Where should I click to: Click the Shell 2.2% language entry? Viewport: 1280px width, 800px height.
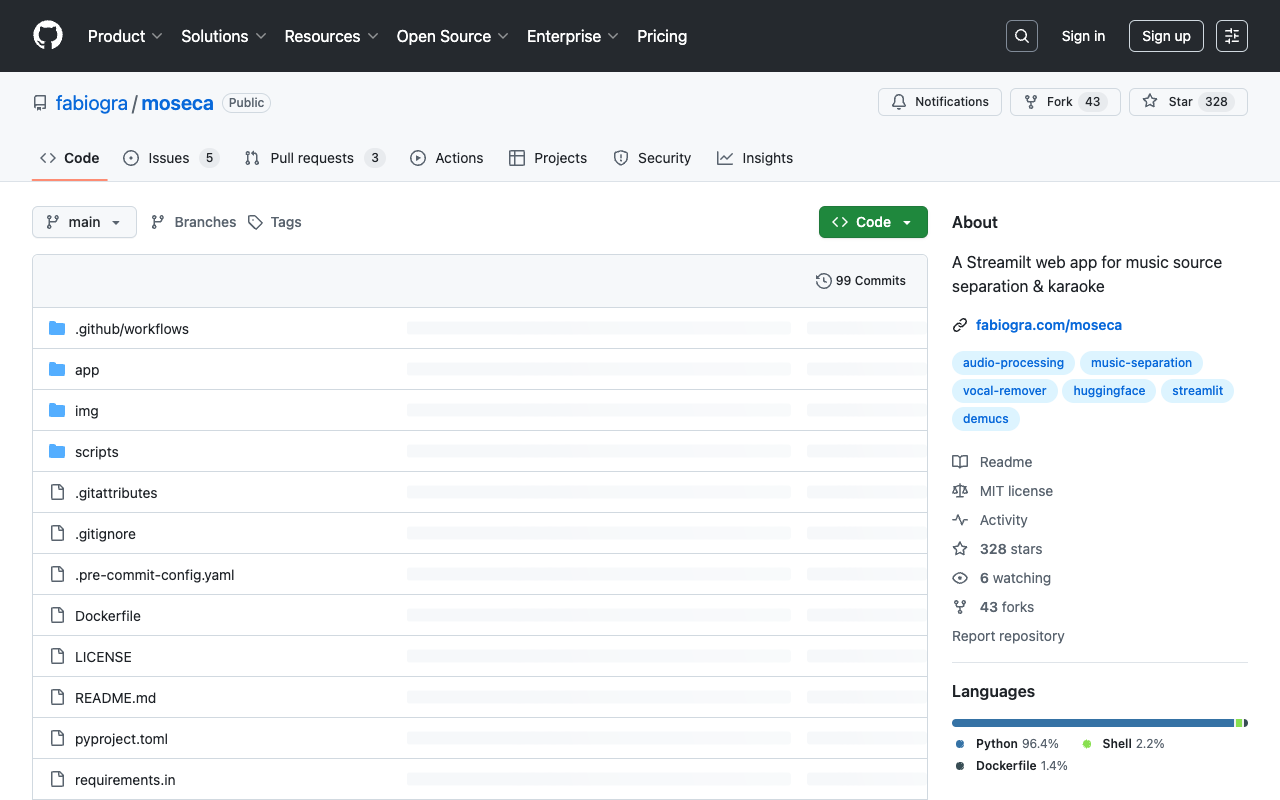click(1123, 744)
